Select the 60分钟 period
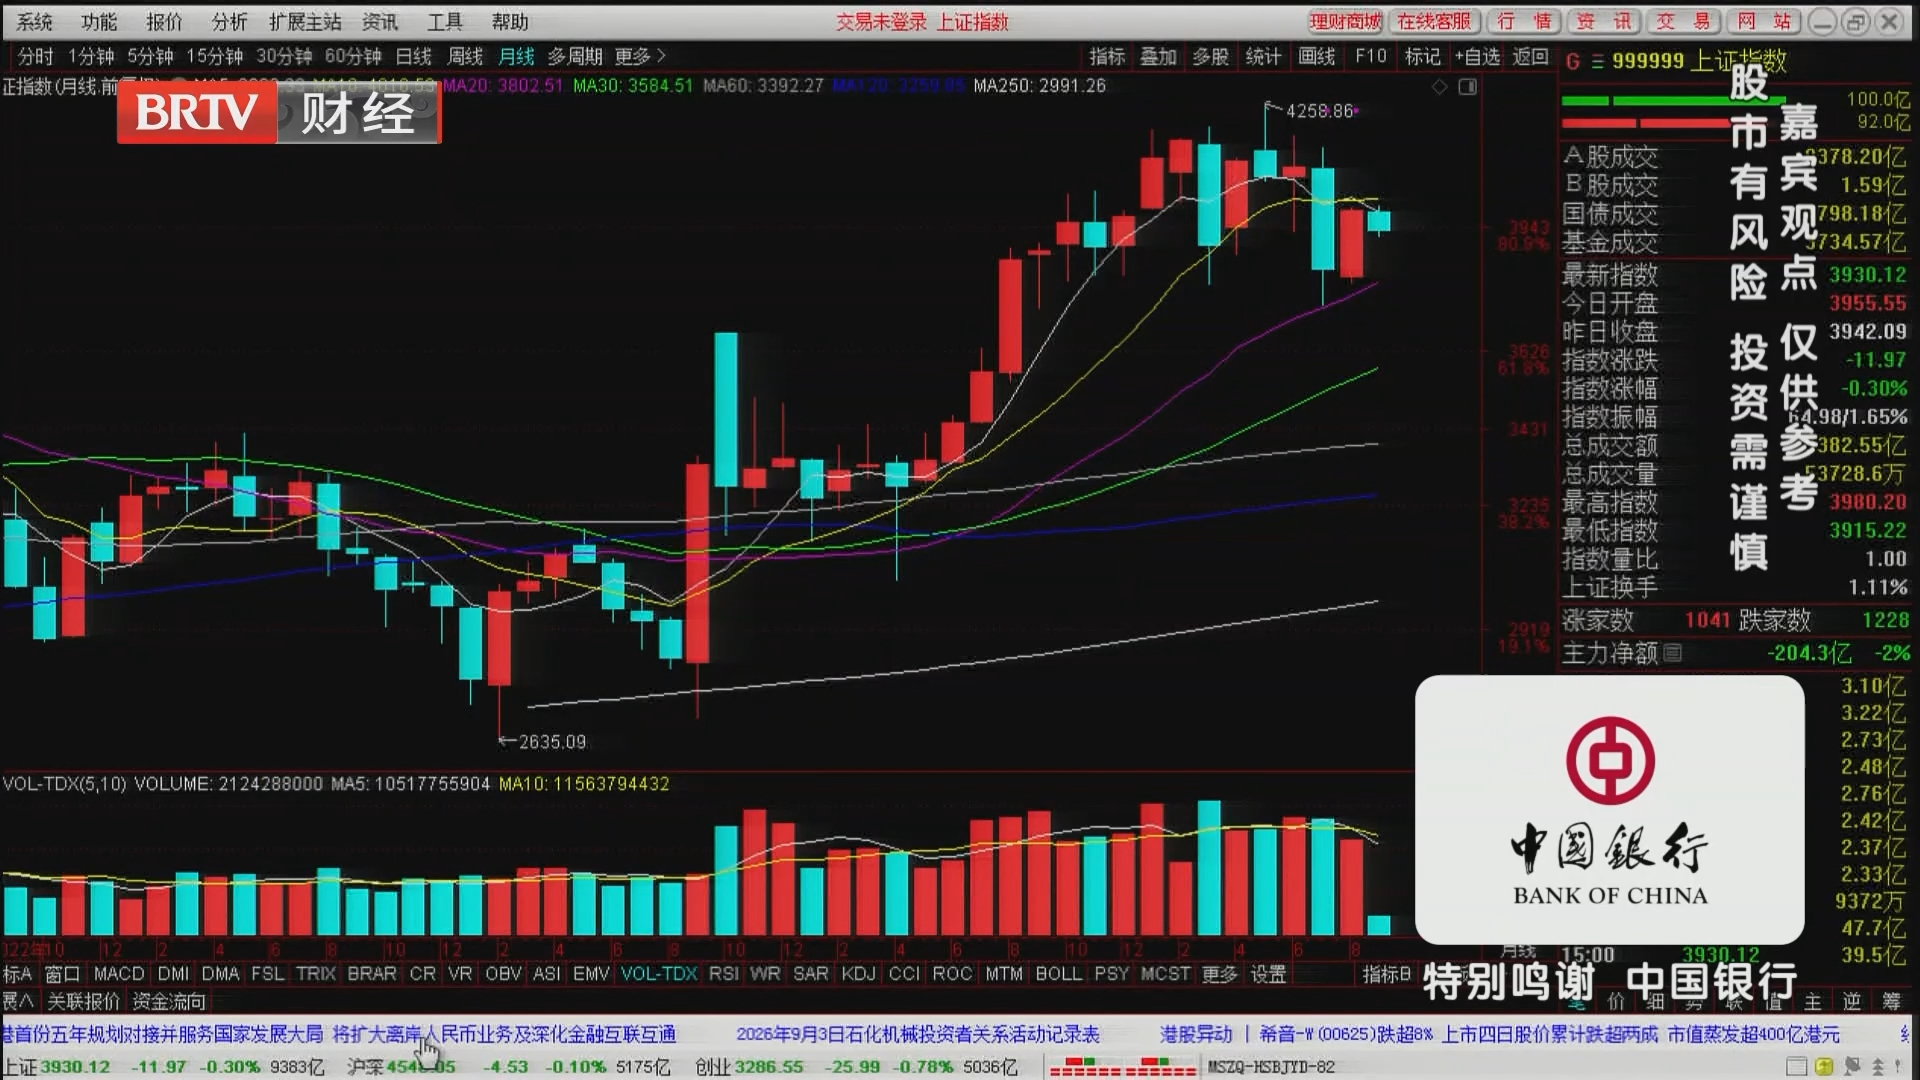The height and width of the screenshot is (1080, 1920). [353, 57]
